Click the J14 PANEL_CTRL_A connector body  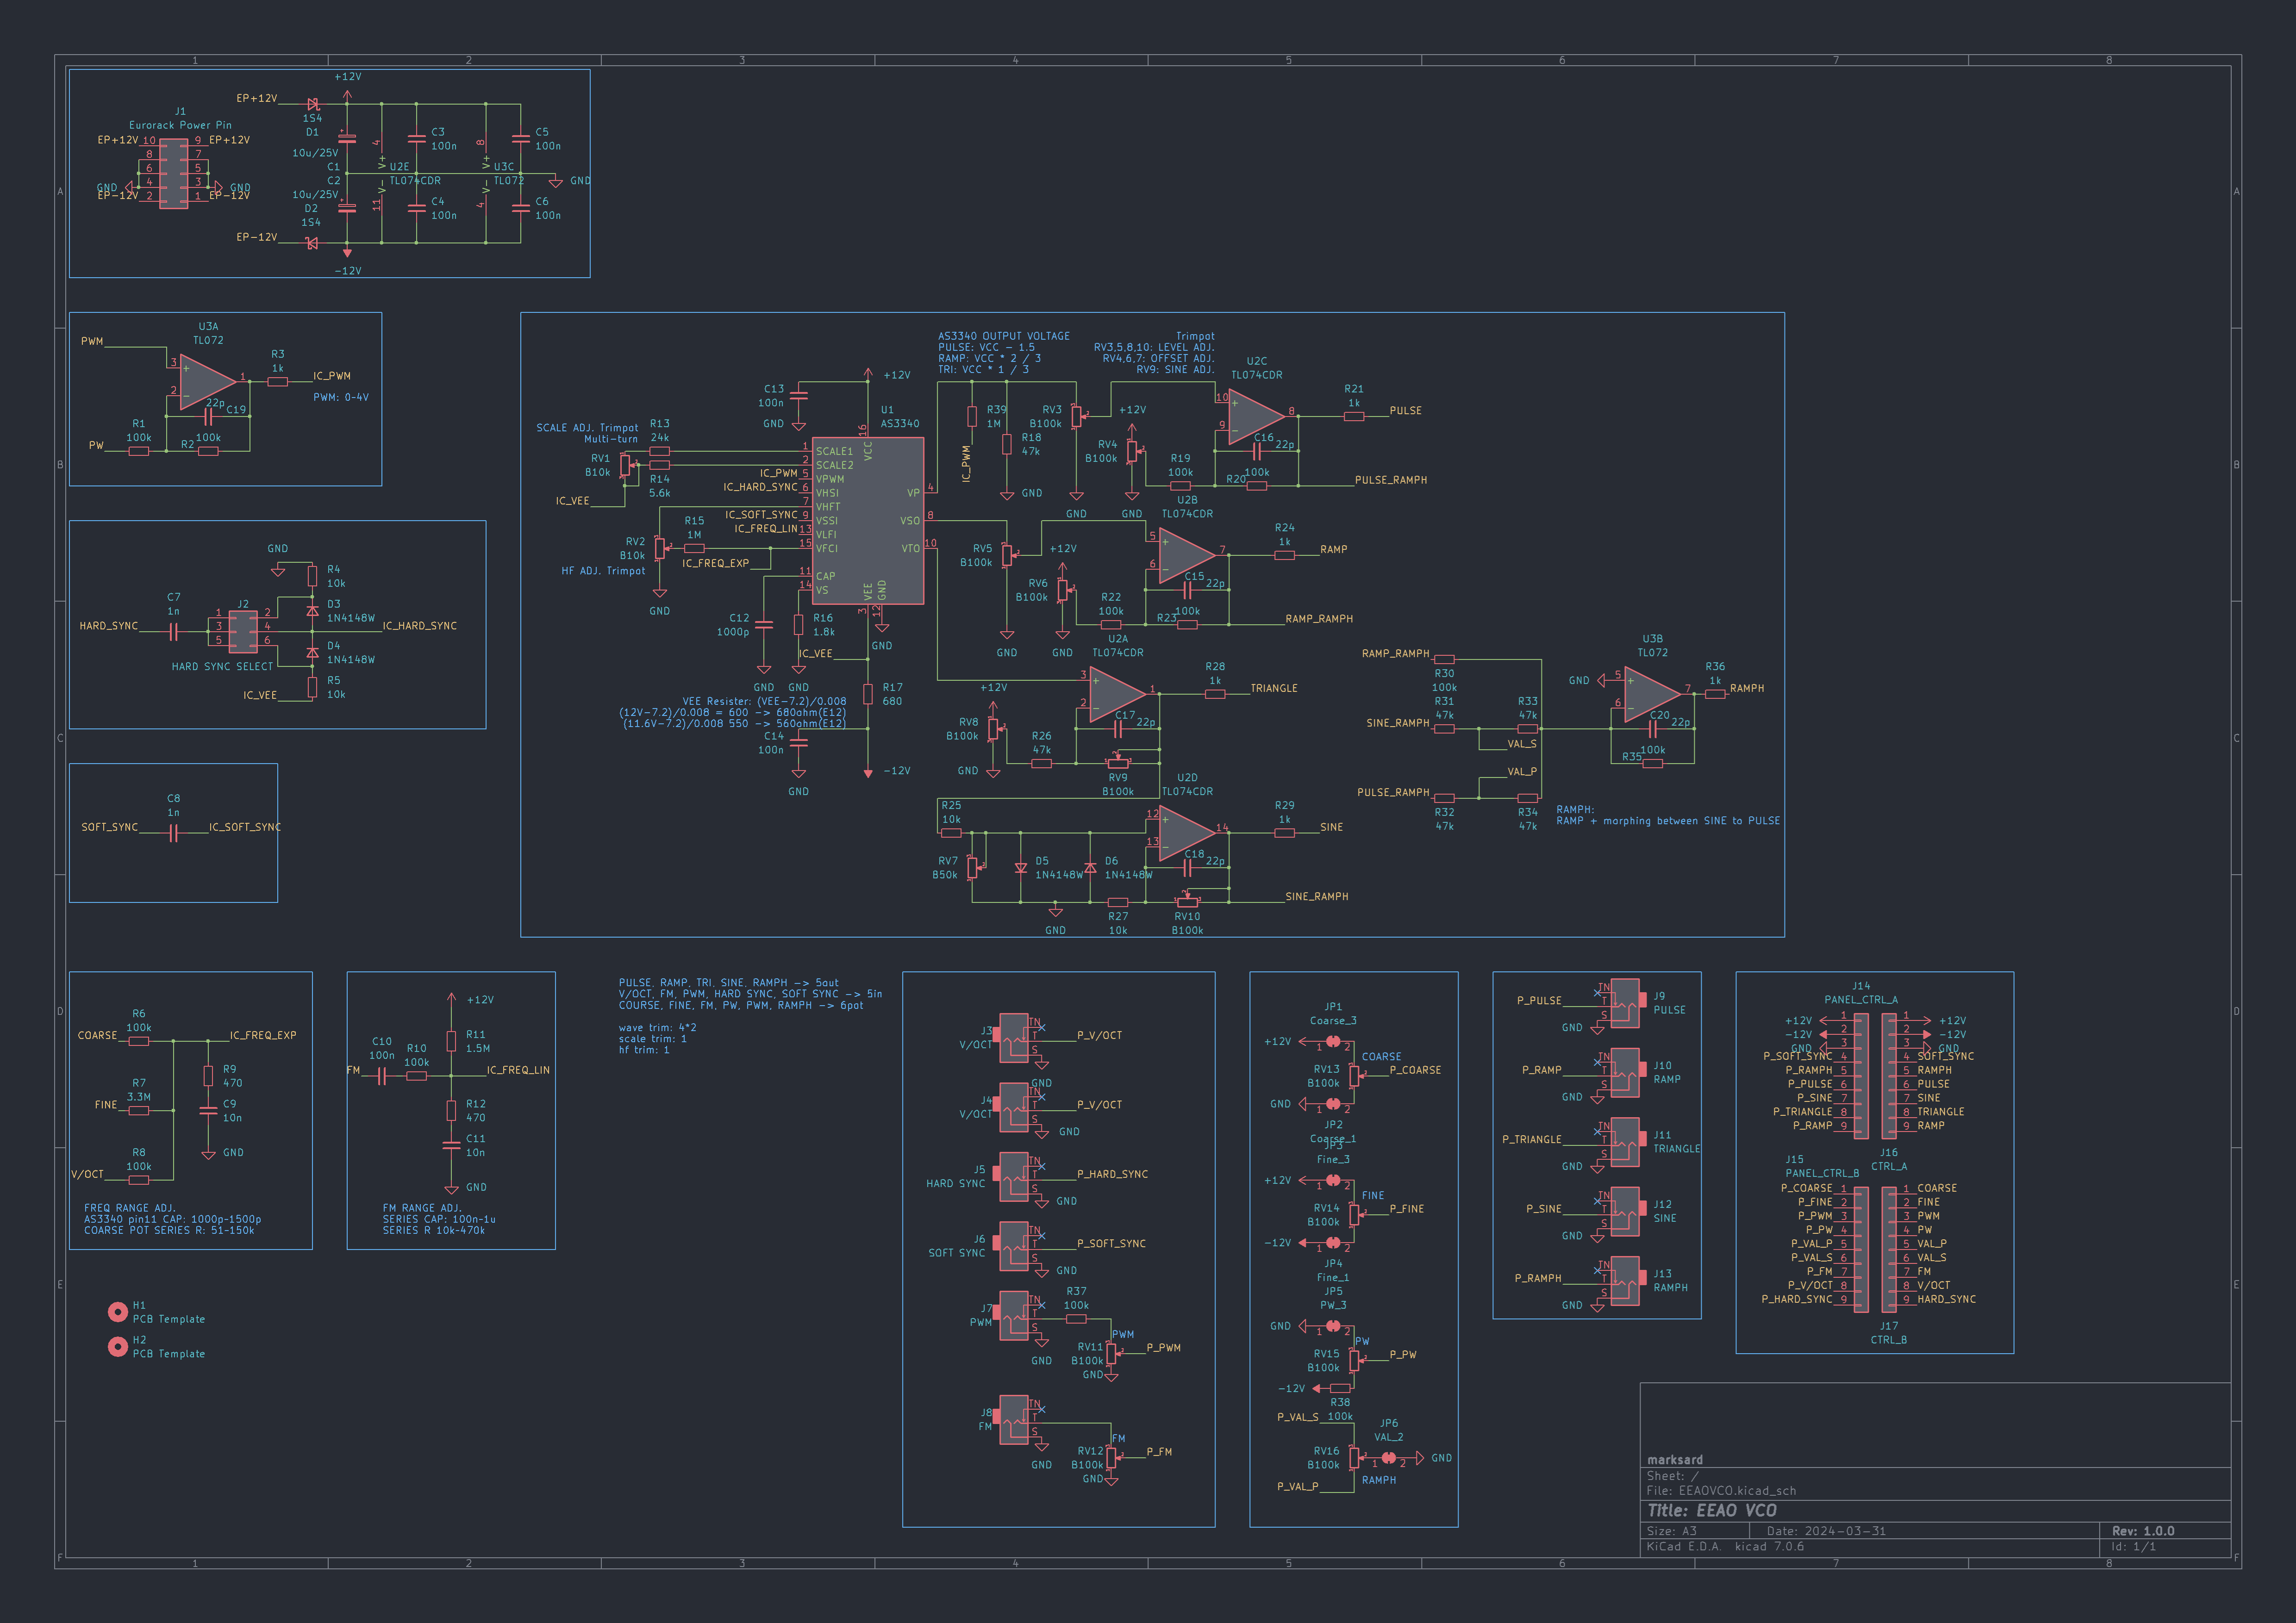pyautogui.click(x=1860, y=1076)
